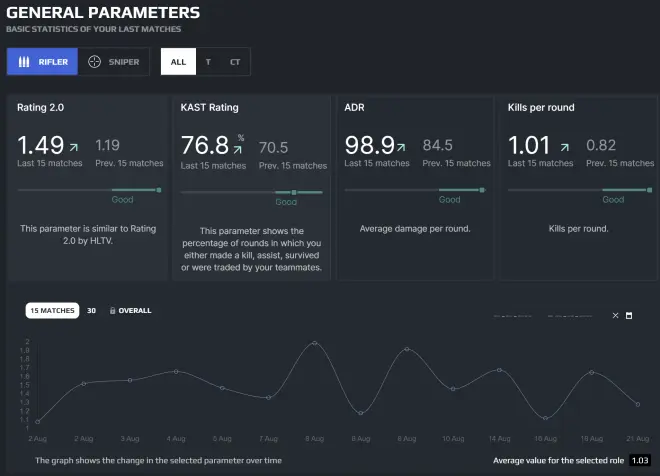Click the trend arrow next to 1.01 kills
The image size is (660, 476).
coord(565,146)
